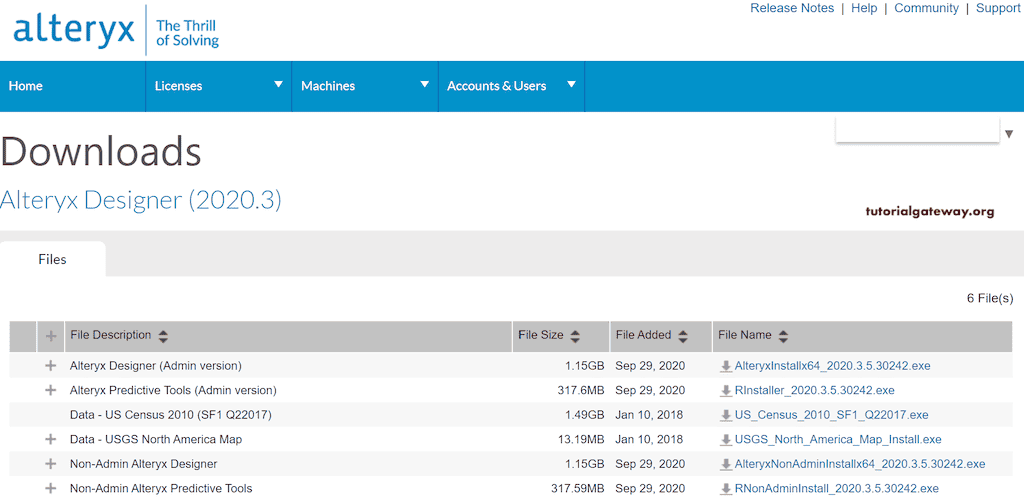Click download icon for AlteryxNonAdminInstallx64 exe
The width and height of the screenshot is (1024, 501).
(726, 464)
